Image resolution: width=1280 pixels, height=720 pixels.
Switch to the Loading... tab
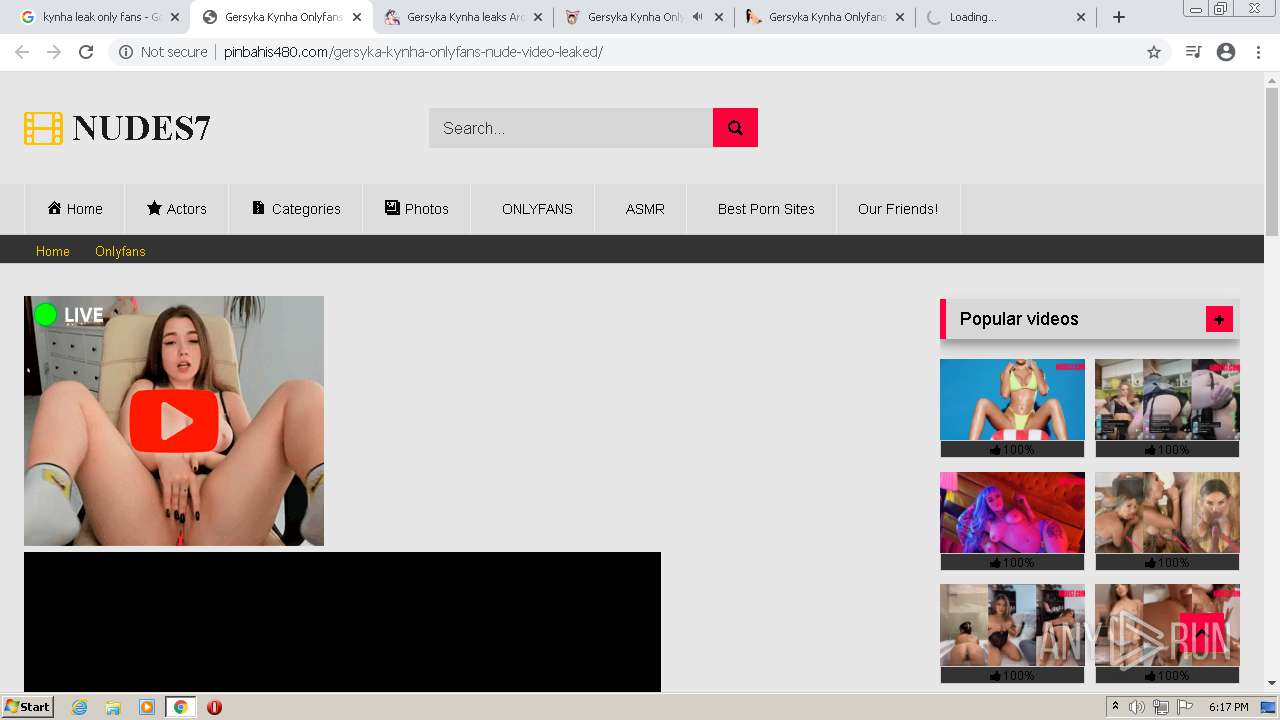pos(1006,17)
